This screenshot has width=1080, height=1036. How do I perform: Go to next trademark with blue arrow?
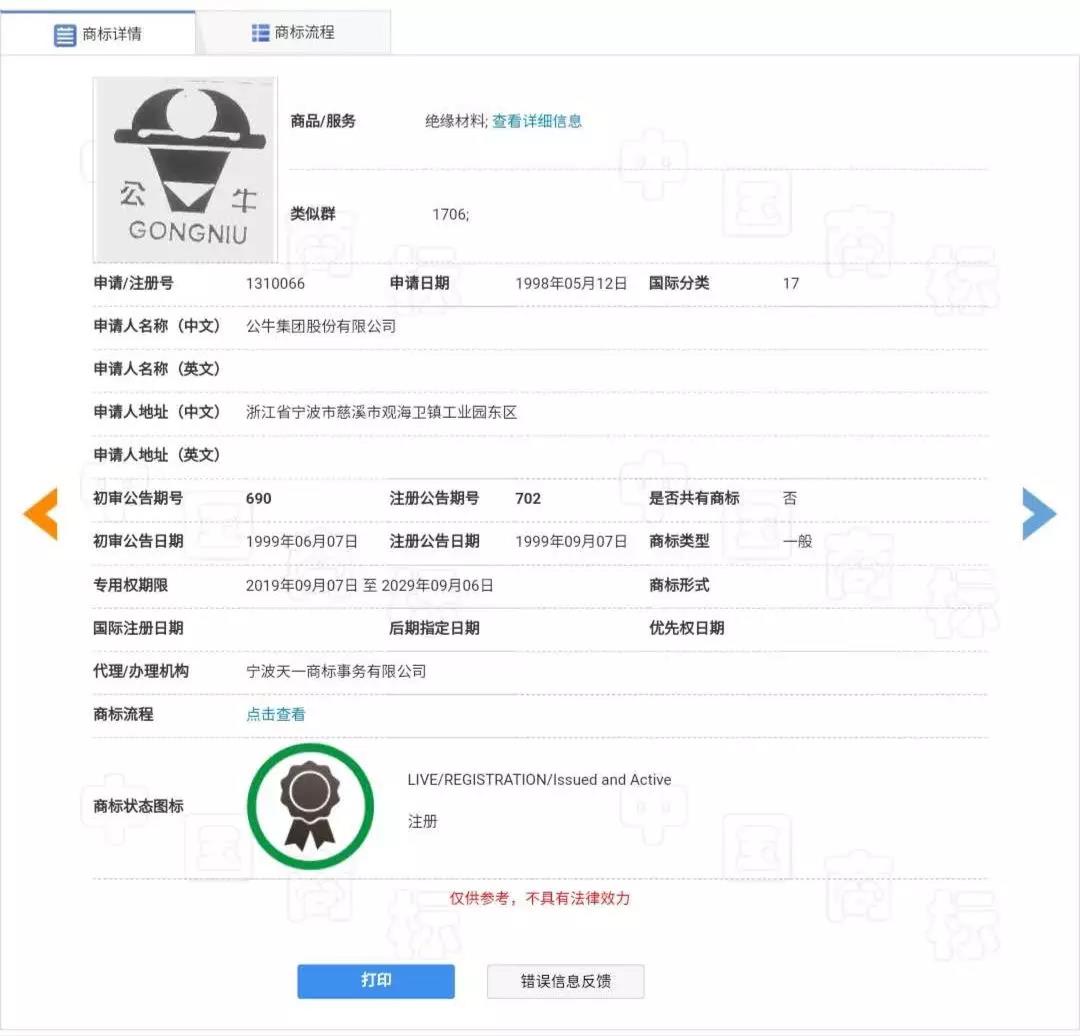pos(1039,513)
